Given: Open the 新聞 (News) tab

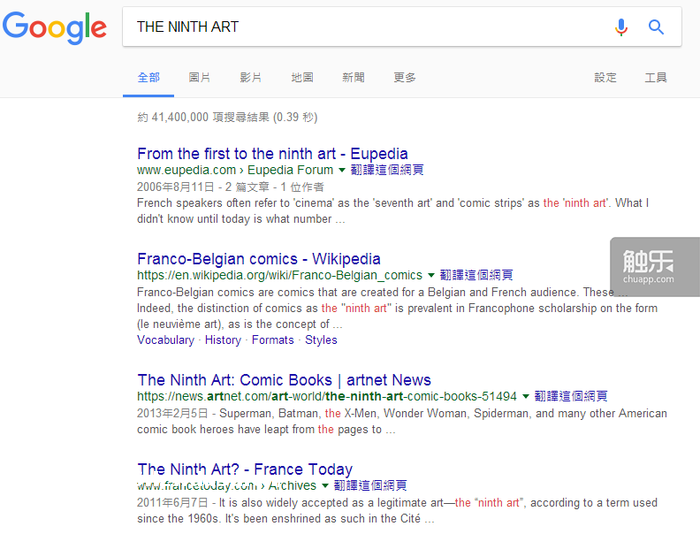Looking at the screenshot, I should (353, 77).
